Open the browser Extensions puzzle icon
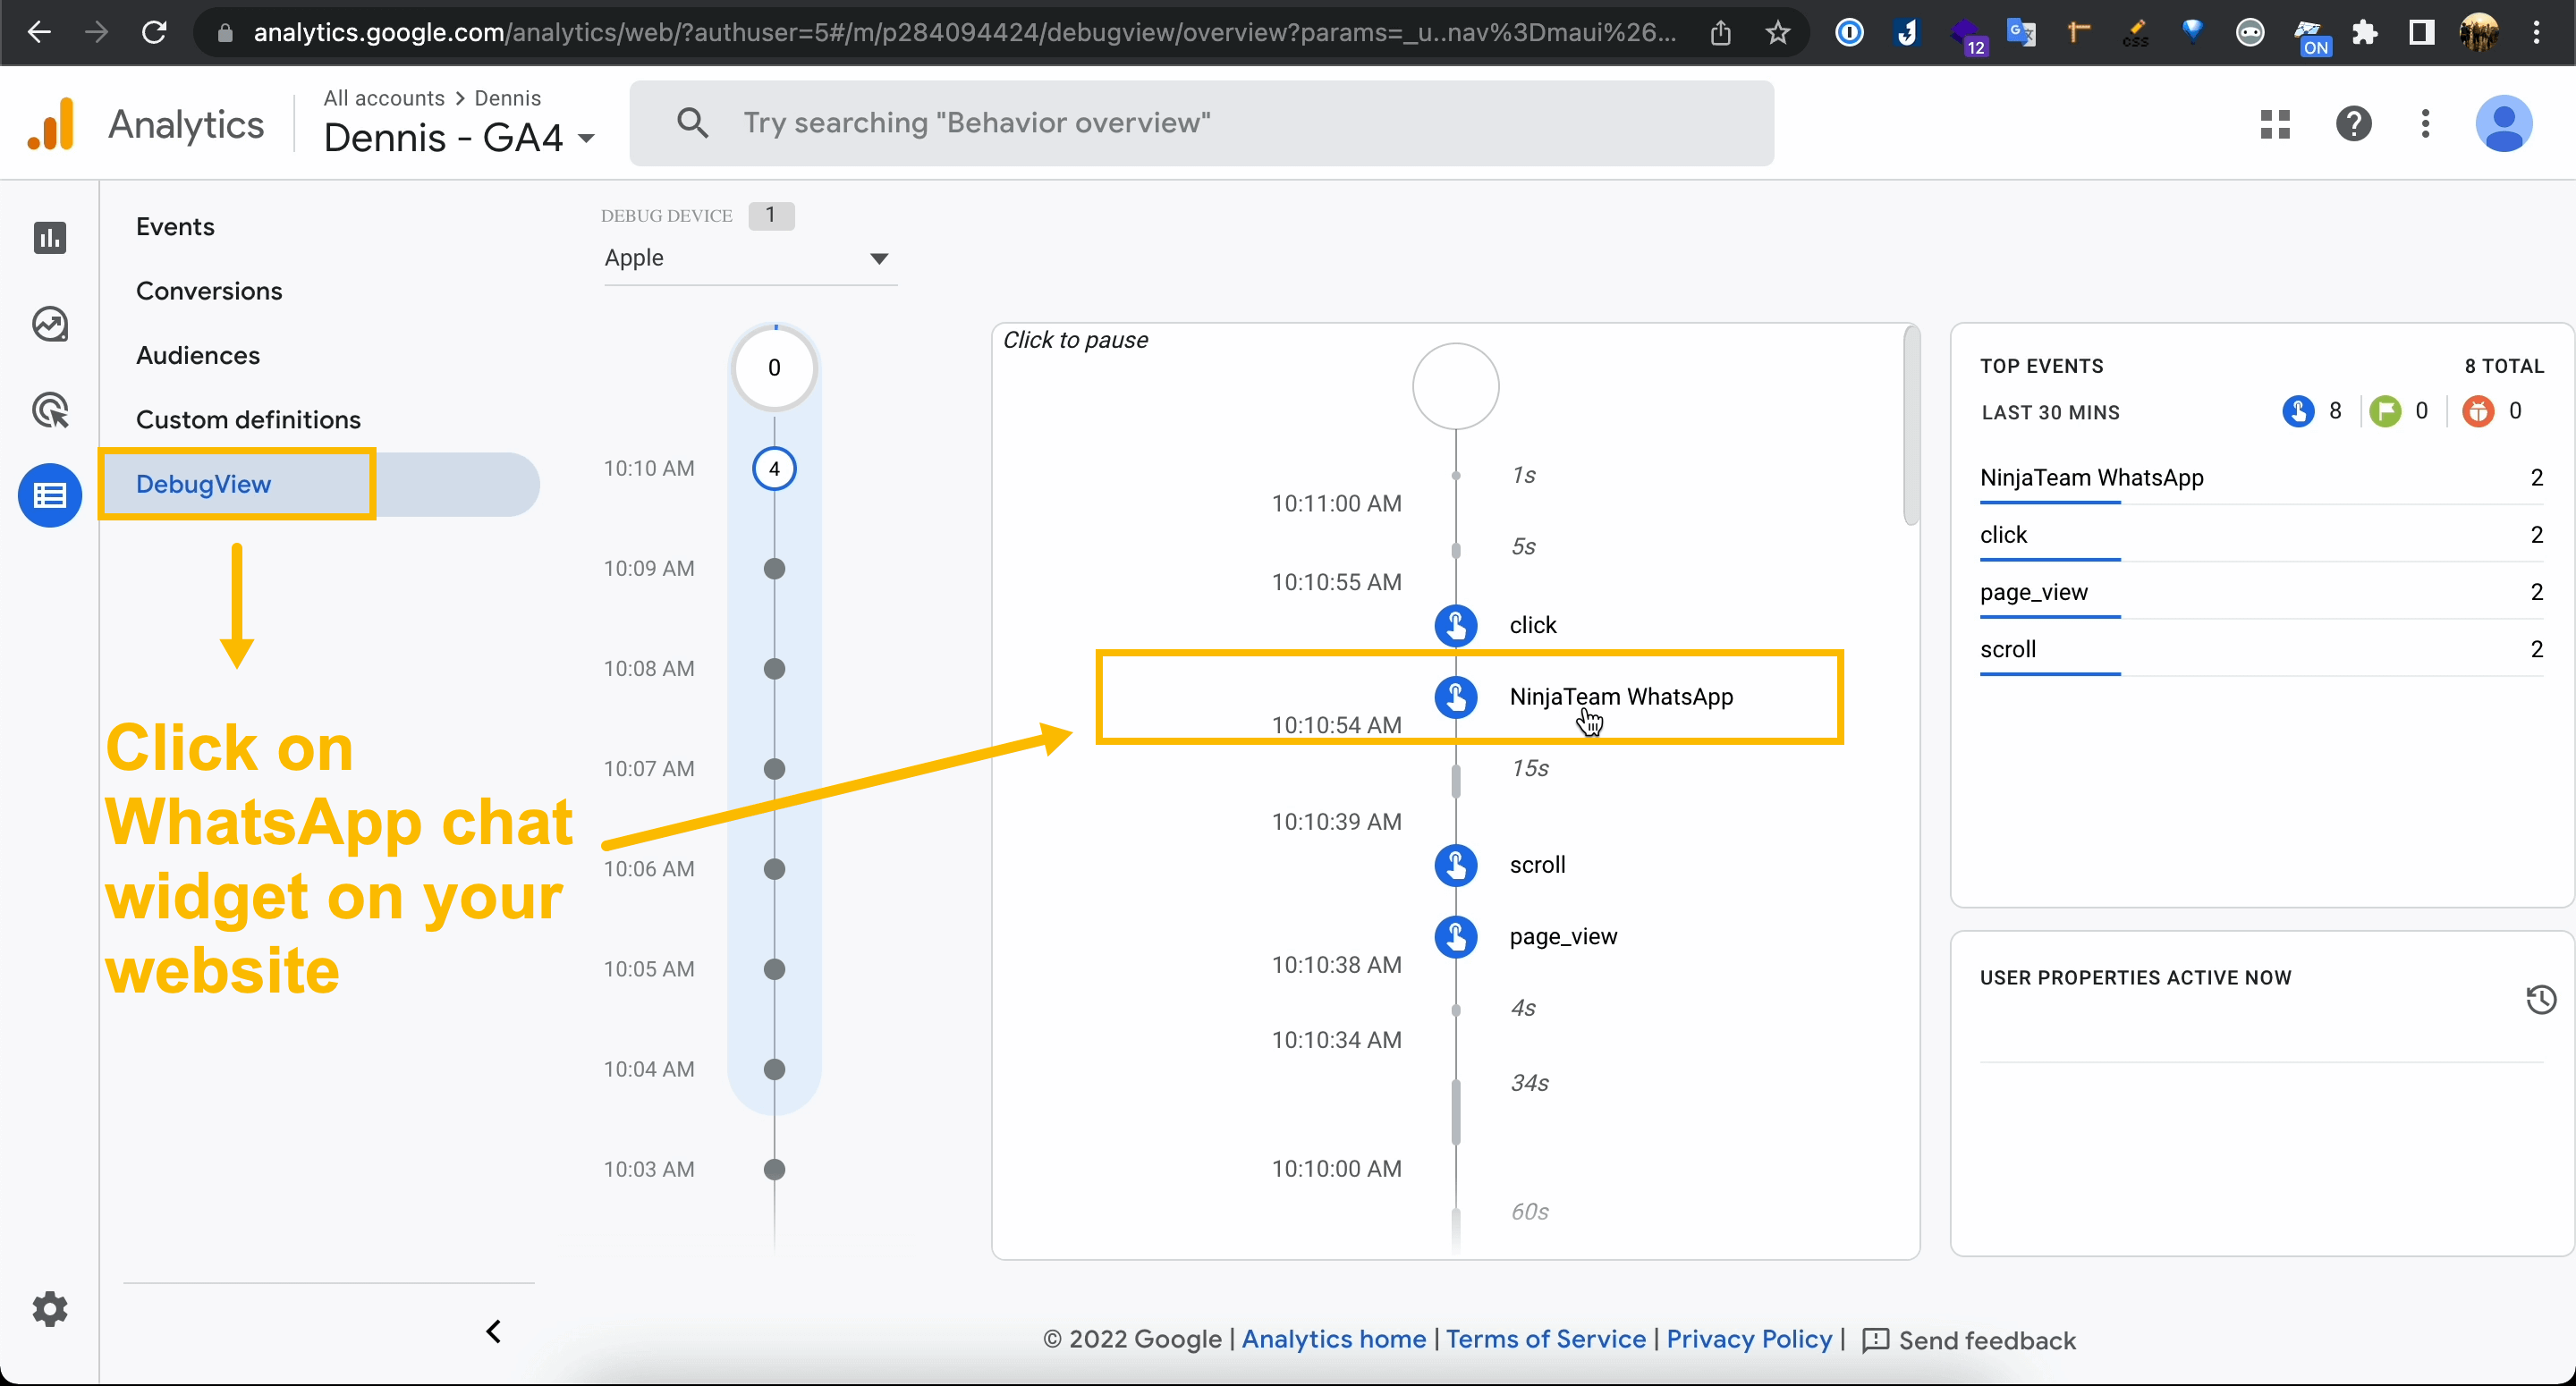Screen dimensions: 2576x1386 (2364, 33)
